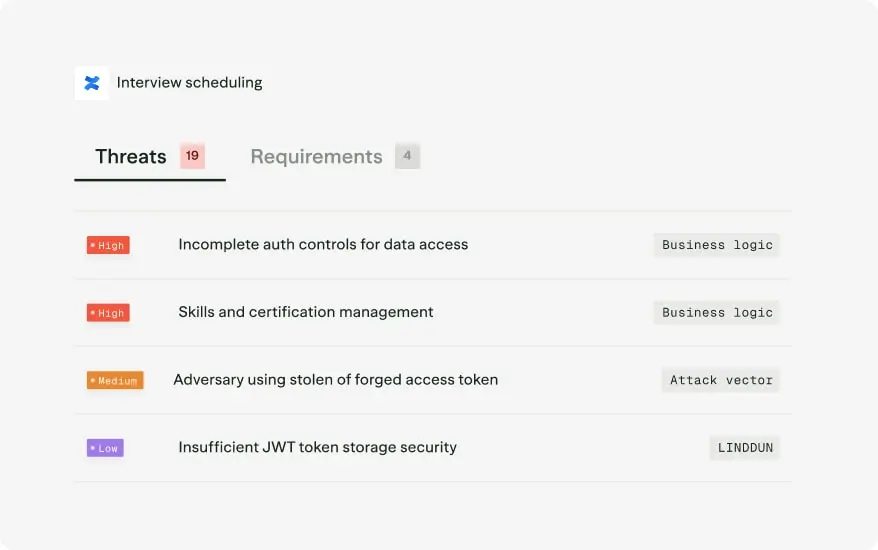Open the Interview scheduling title
This screenshot has width=878, height=550.
189,83
